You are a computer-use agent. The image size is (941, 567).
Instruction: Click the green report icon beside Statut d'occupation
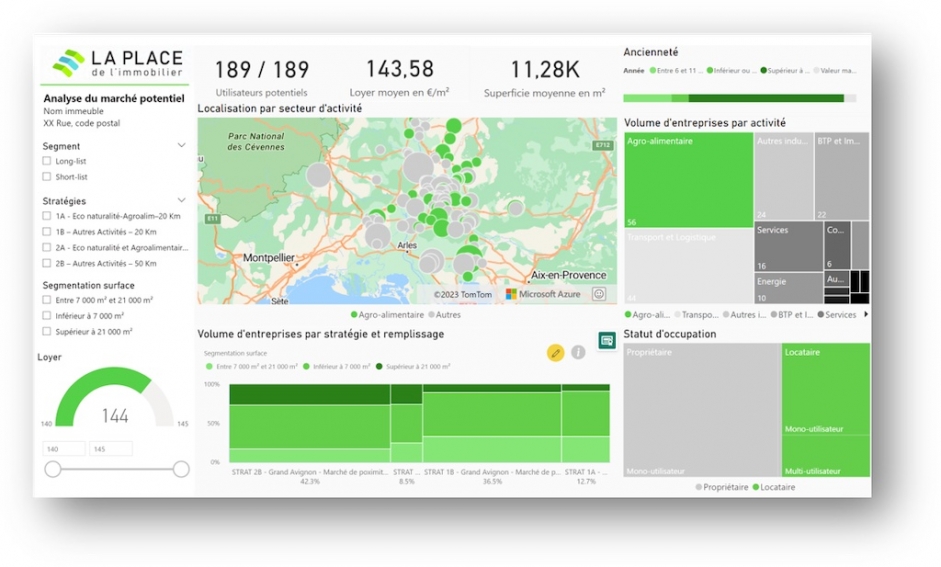click(x=606, y=341)
